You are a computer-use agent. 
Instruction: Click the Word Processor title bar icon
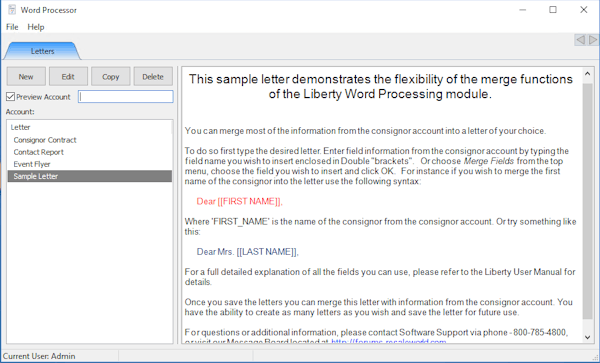[x=12, y=10]
